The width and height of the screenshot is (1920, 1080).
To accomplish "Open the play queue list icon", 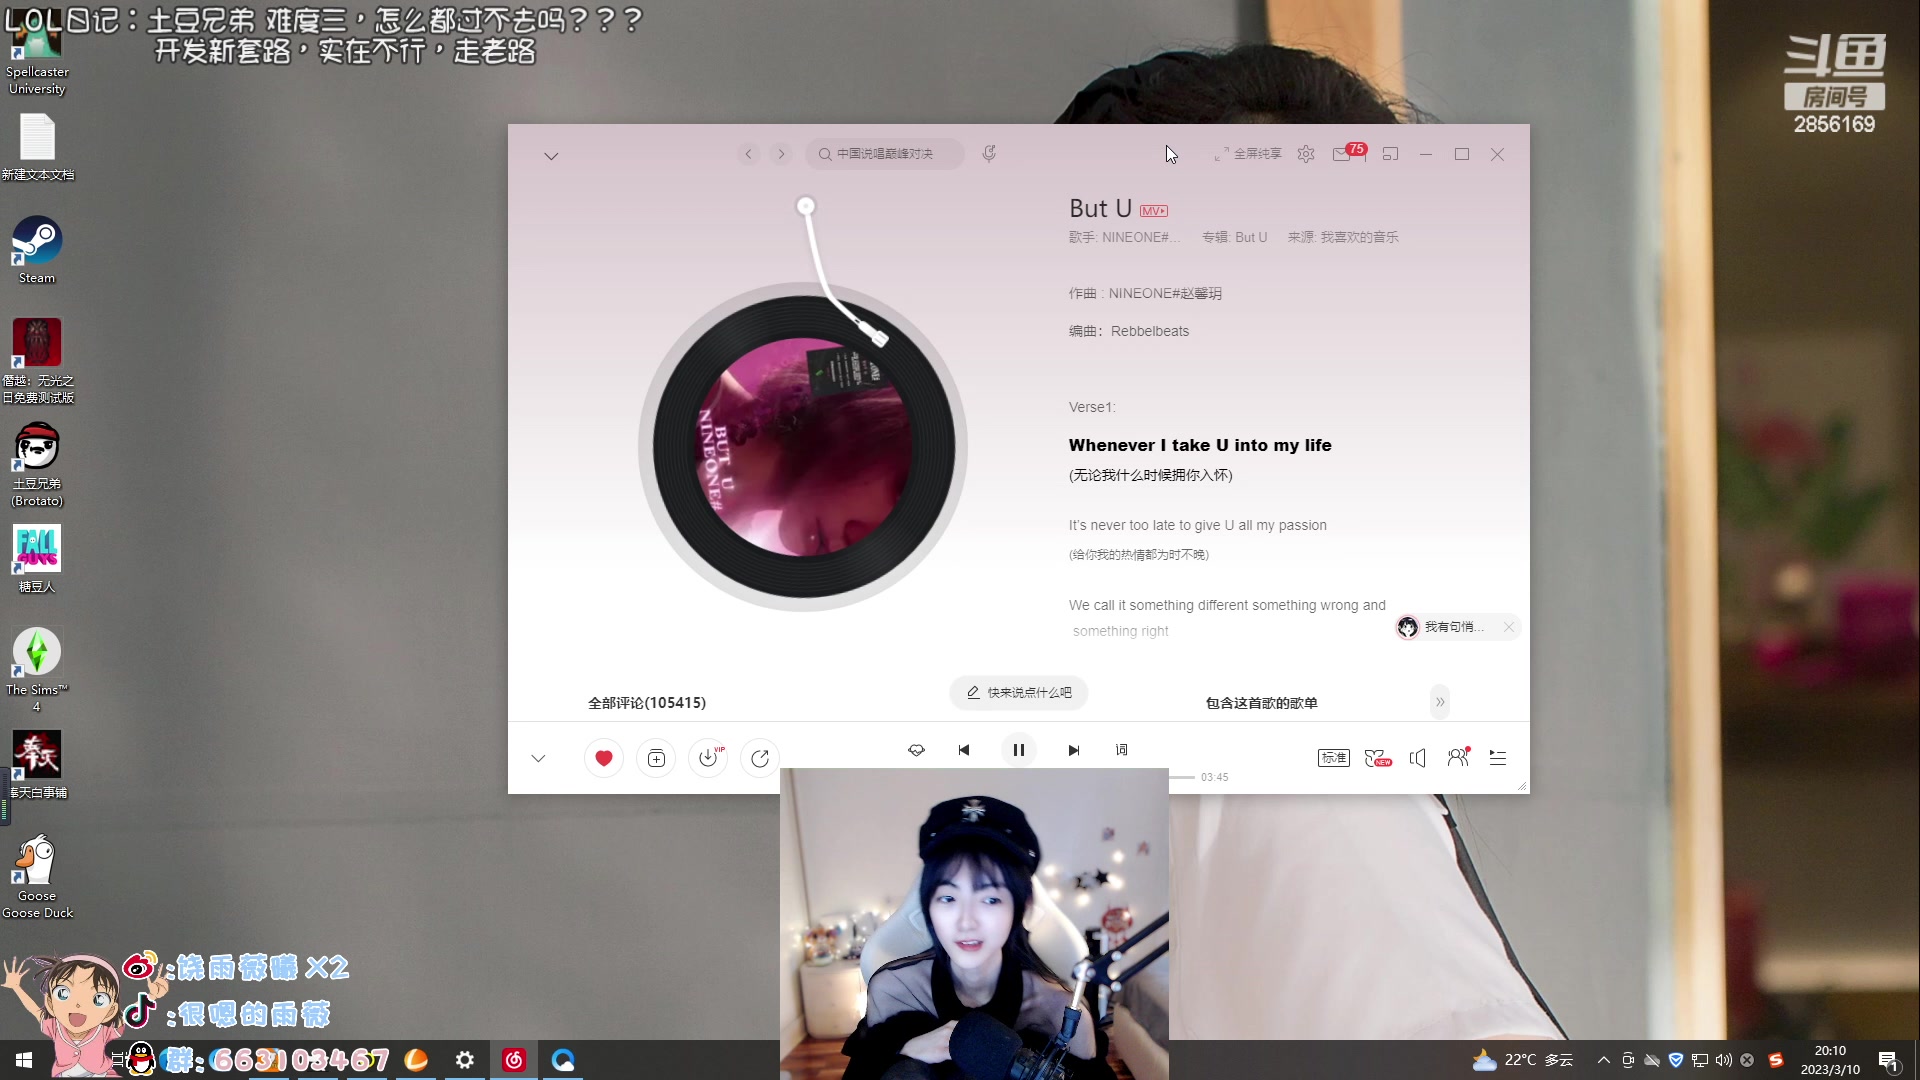I will [1498, 758].
